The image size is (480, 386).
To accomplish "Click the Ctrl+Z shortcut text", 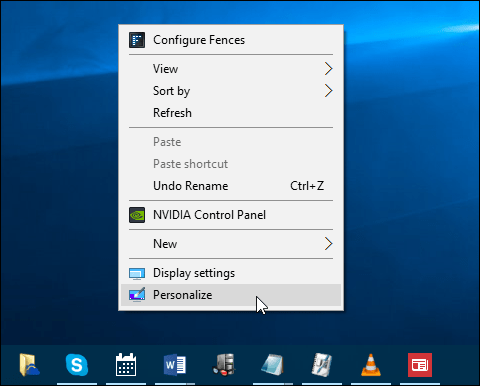I will click(x=307, y=186).
